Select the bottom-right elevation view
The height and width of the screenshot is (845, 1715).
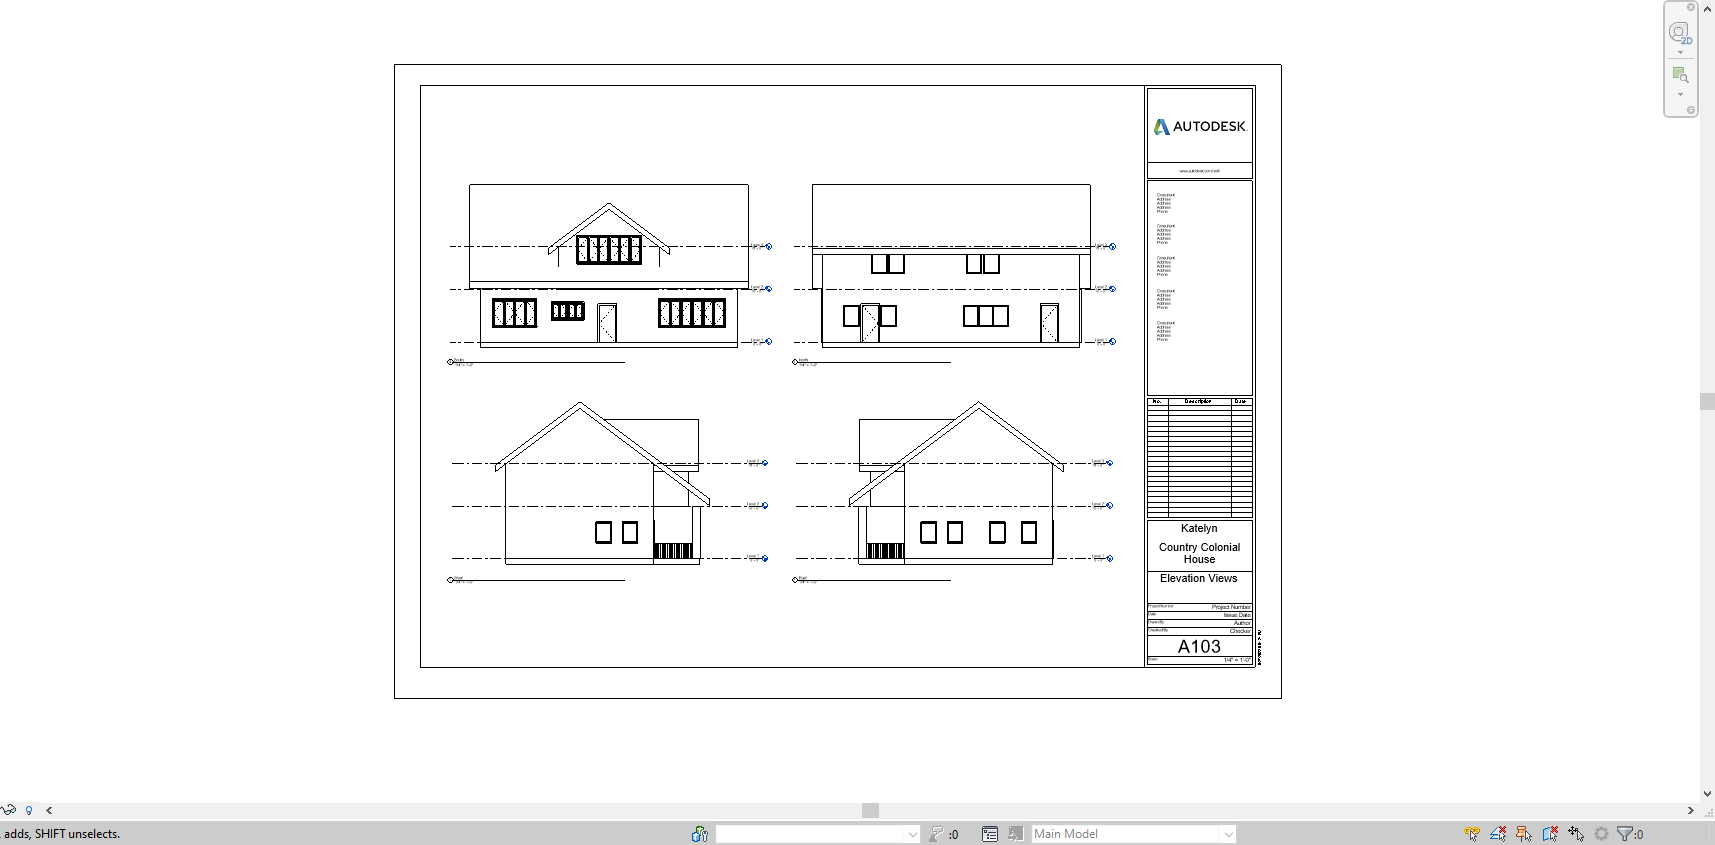[954, 492]
